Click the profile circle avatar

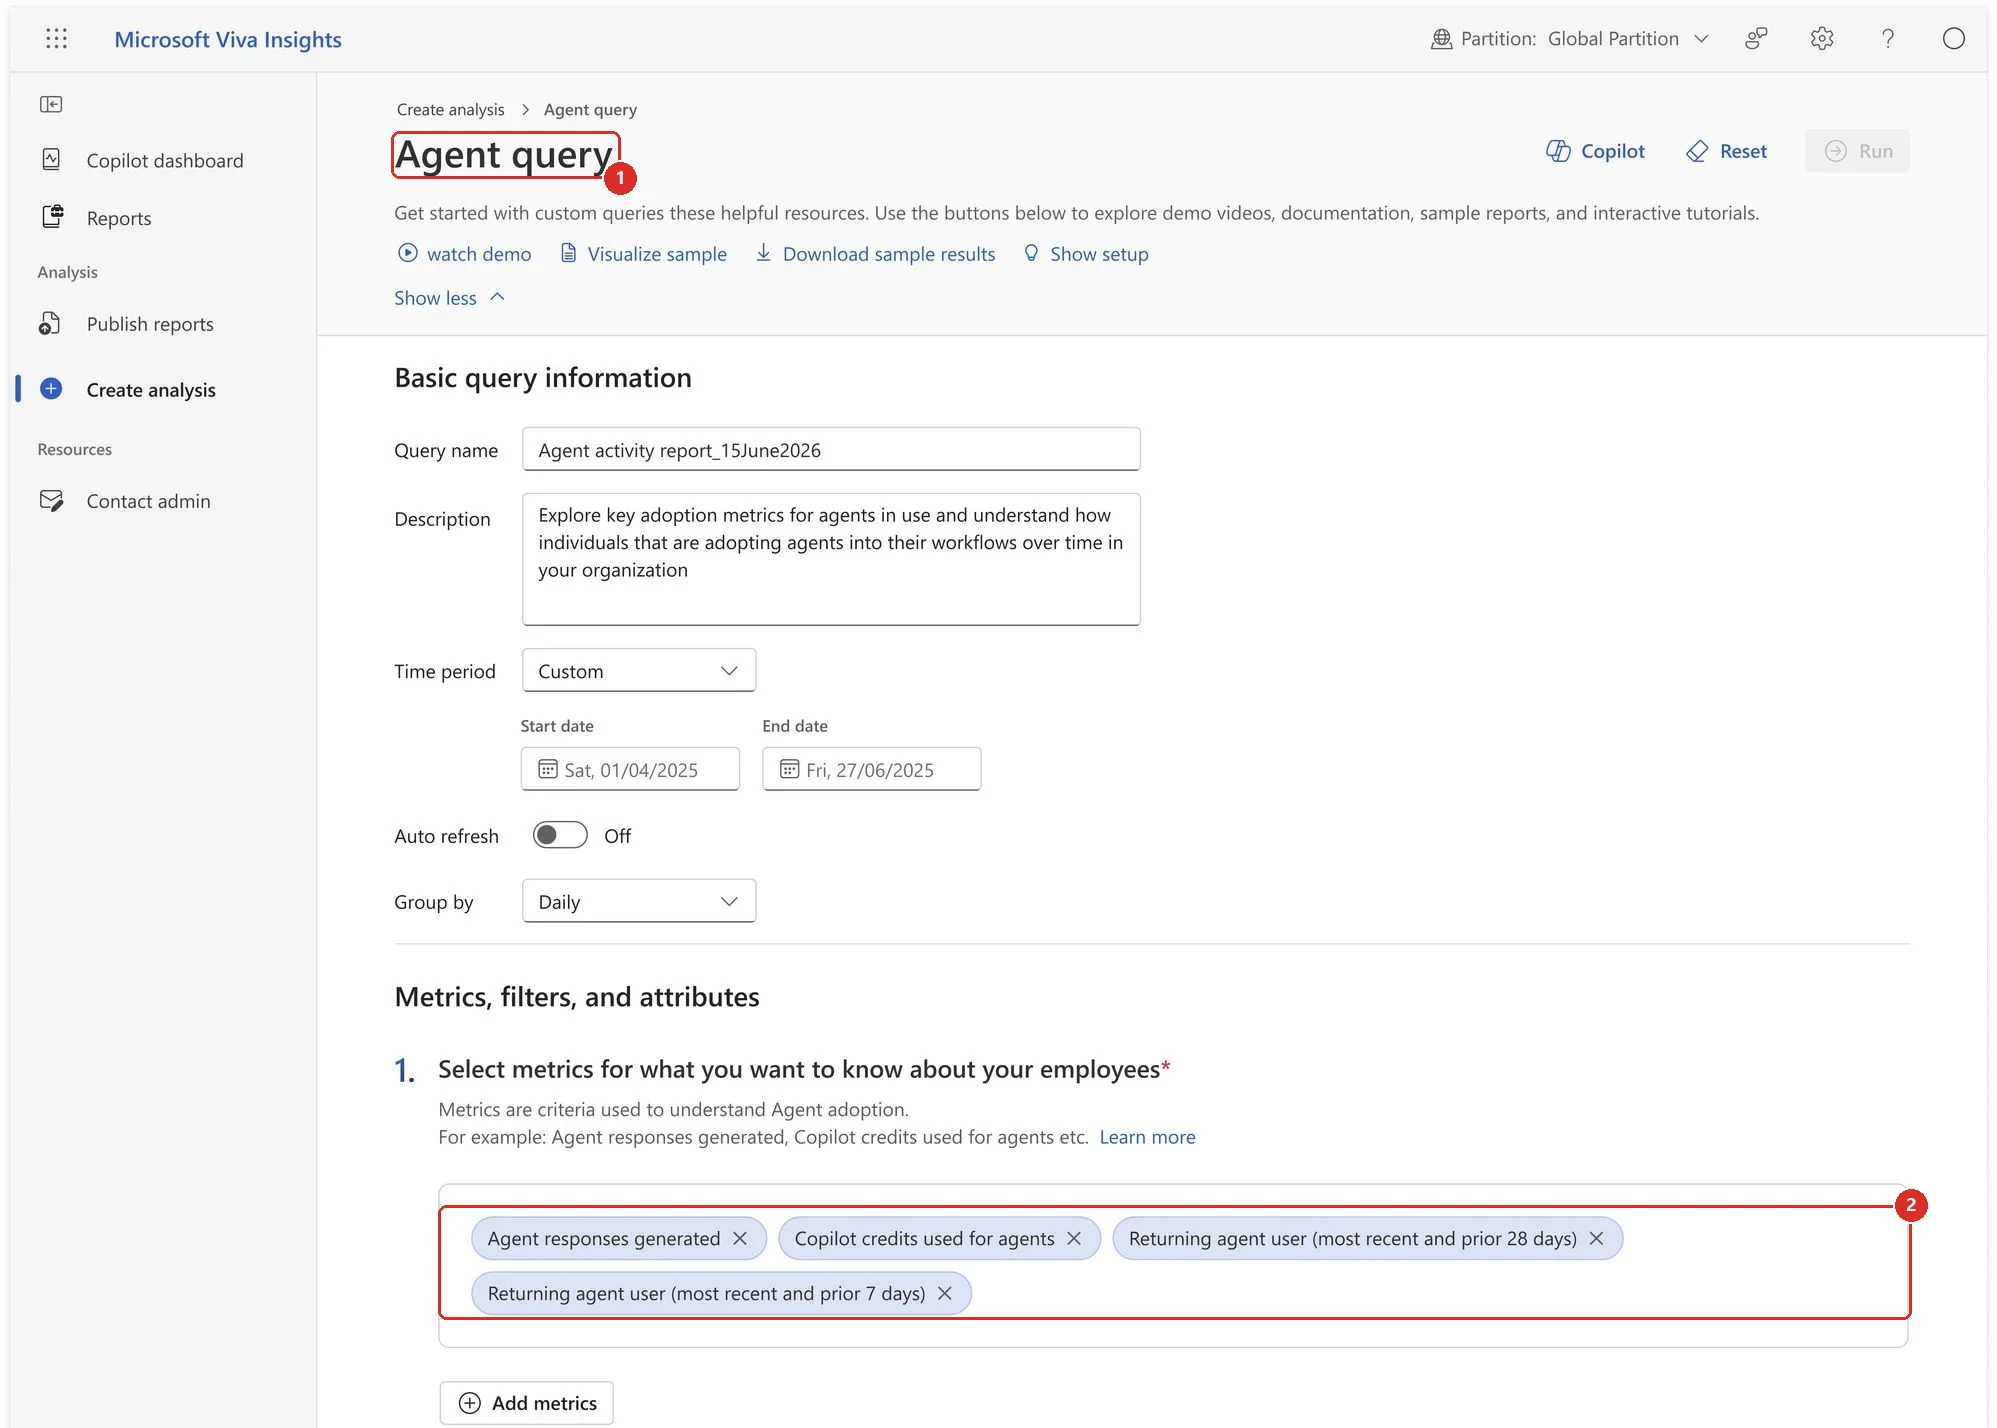(x=1953, y=38)
